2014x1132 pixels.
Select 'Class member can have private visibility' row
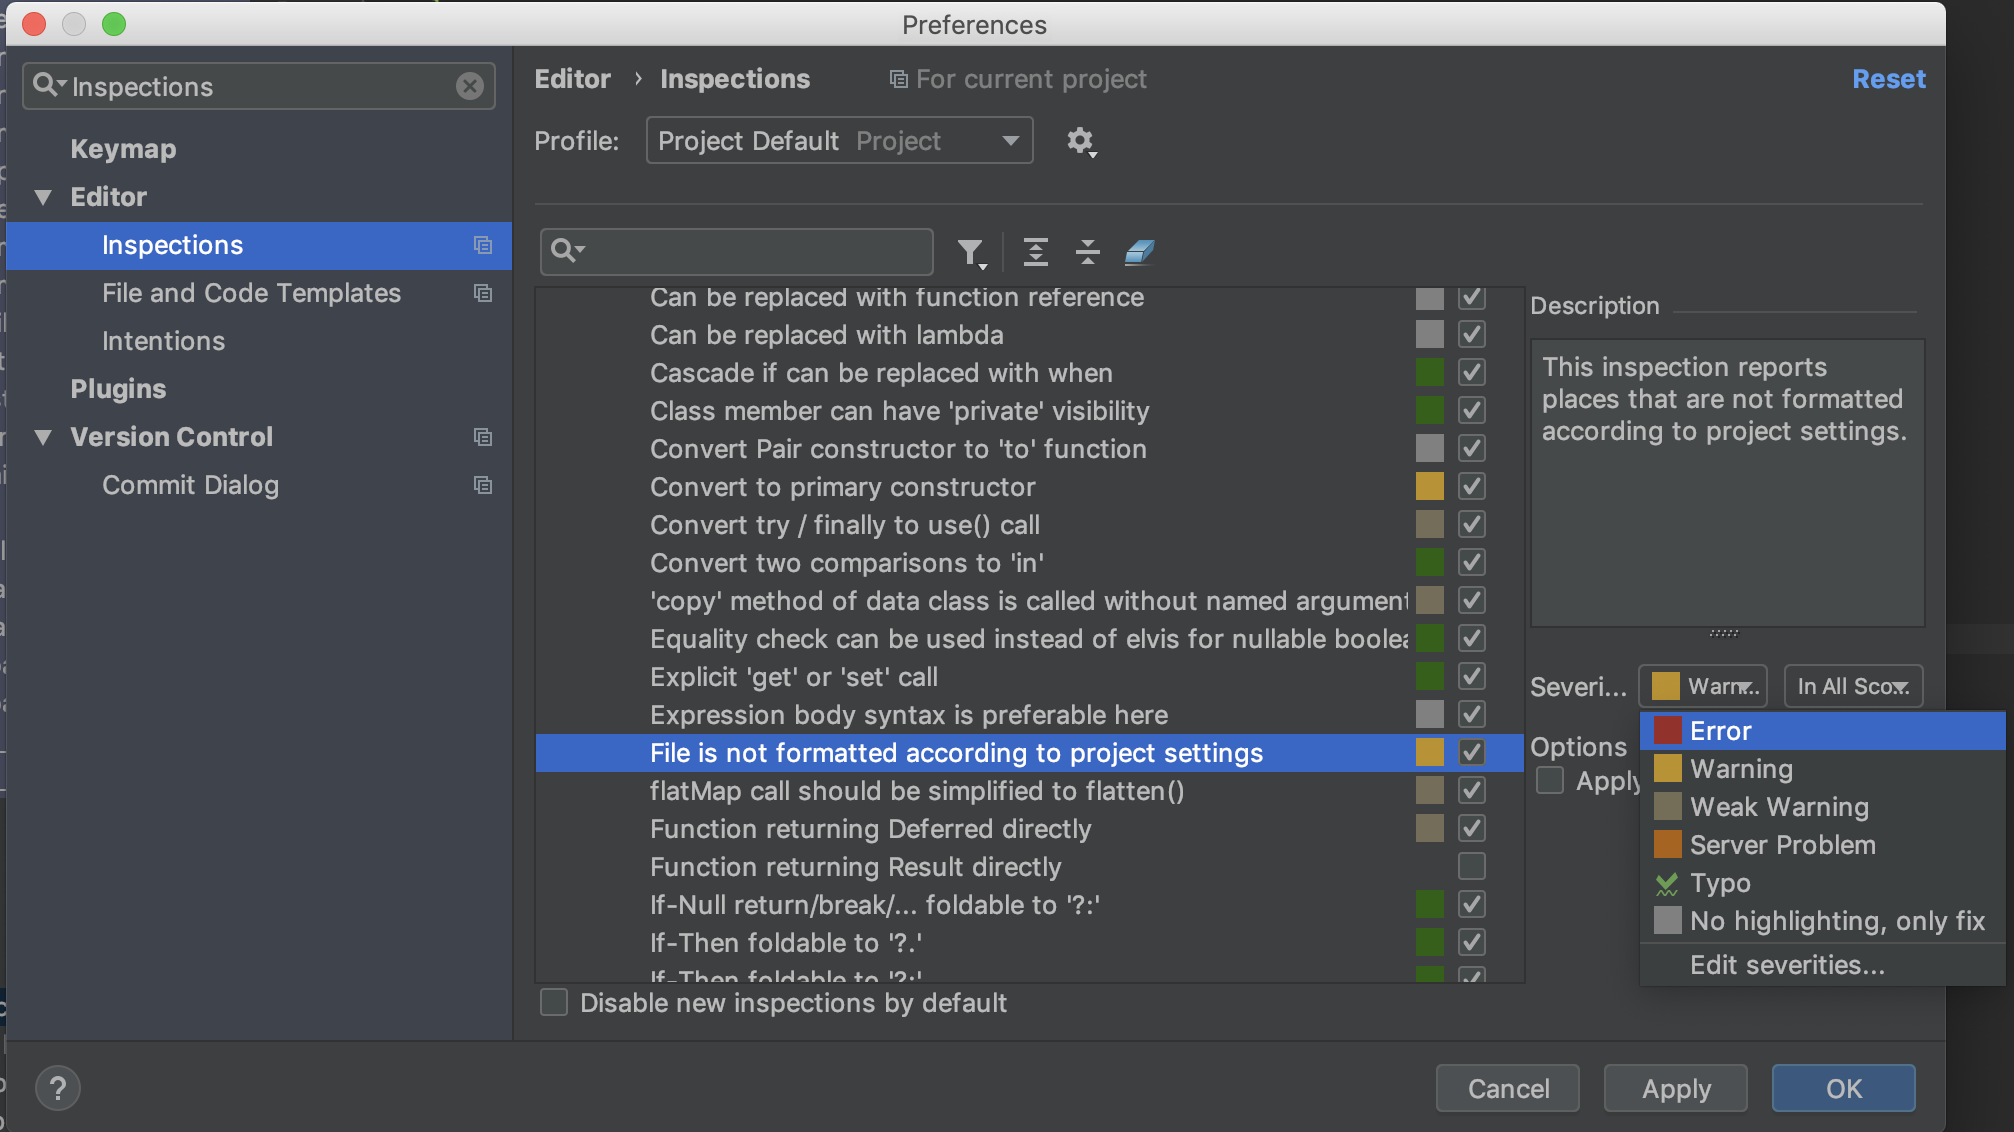[1029, 410]
